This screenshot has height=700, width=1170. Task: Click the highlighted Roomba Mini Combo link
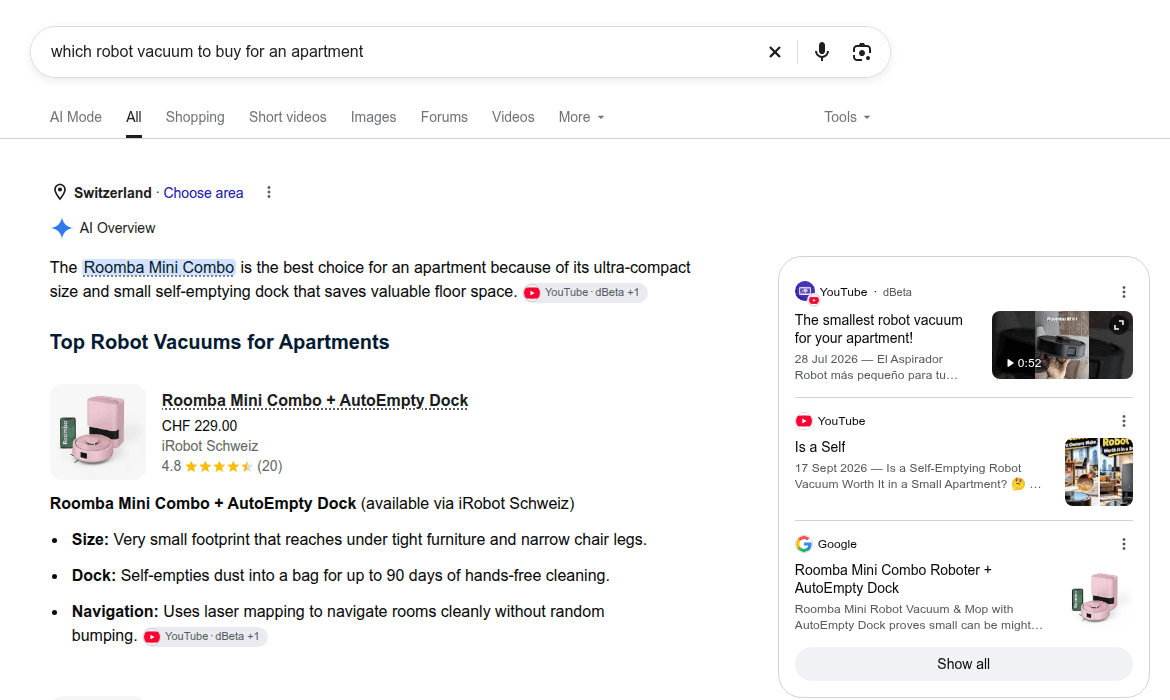click(159, 267)
